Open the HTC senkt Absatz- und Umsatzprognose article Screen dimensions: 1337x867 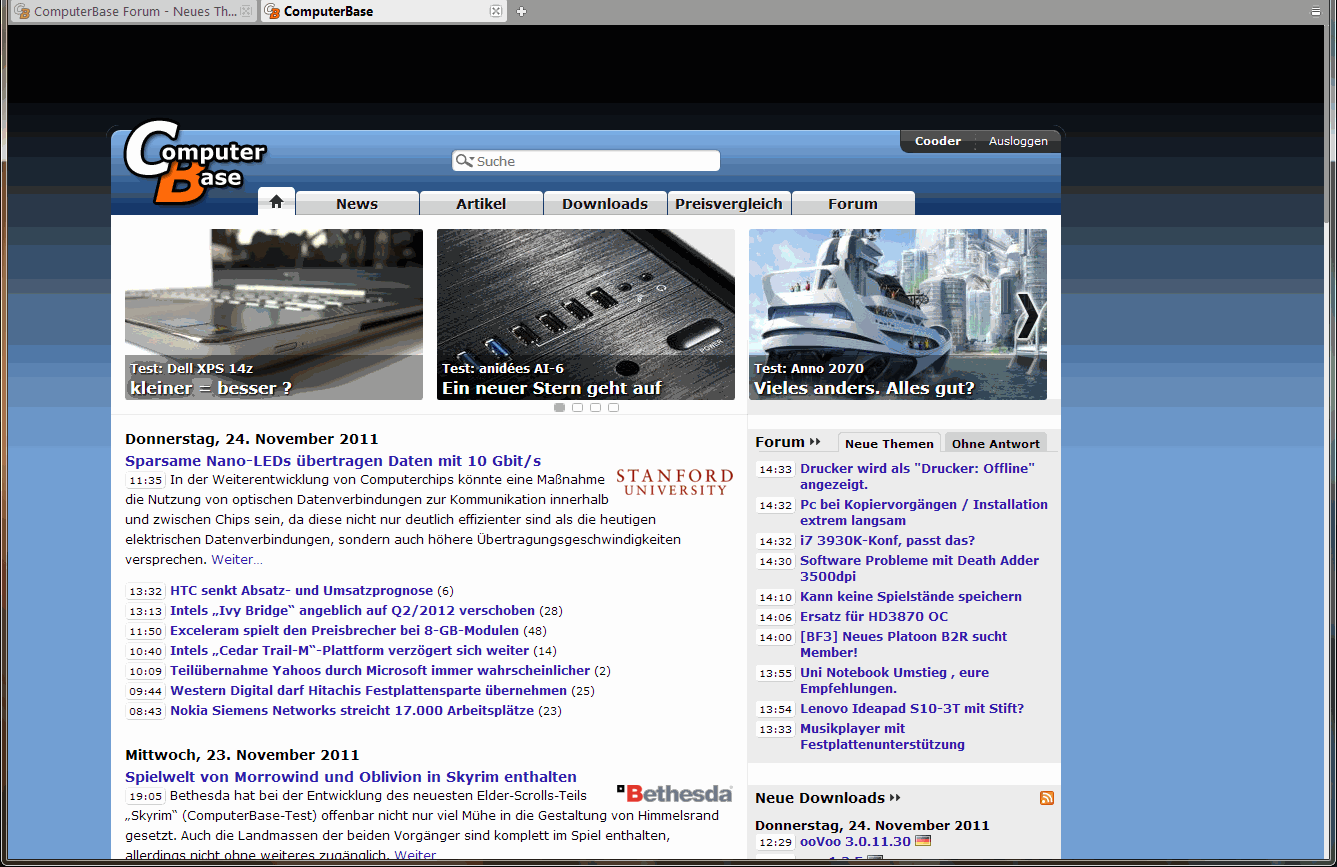tap(302, 591)
